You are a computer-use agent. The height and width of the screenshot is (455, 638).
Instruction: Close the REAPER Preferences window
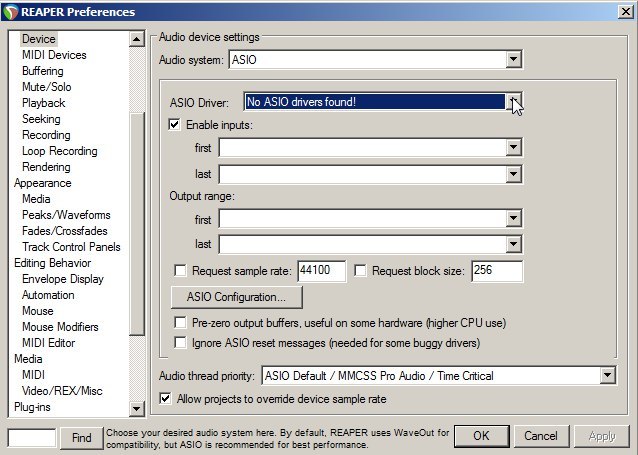point(626,12)
